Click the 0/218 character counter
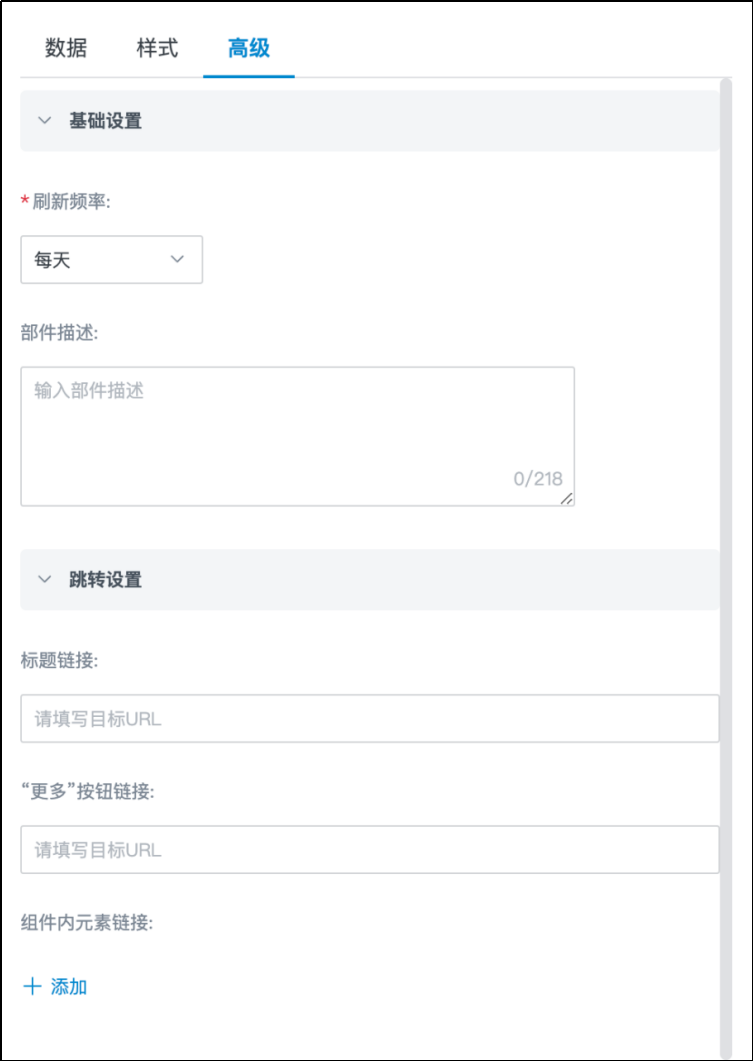Viewport: 753px width, 1061px height. tap(538, 478)
